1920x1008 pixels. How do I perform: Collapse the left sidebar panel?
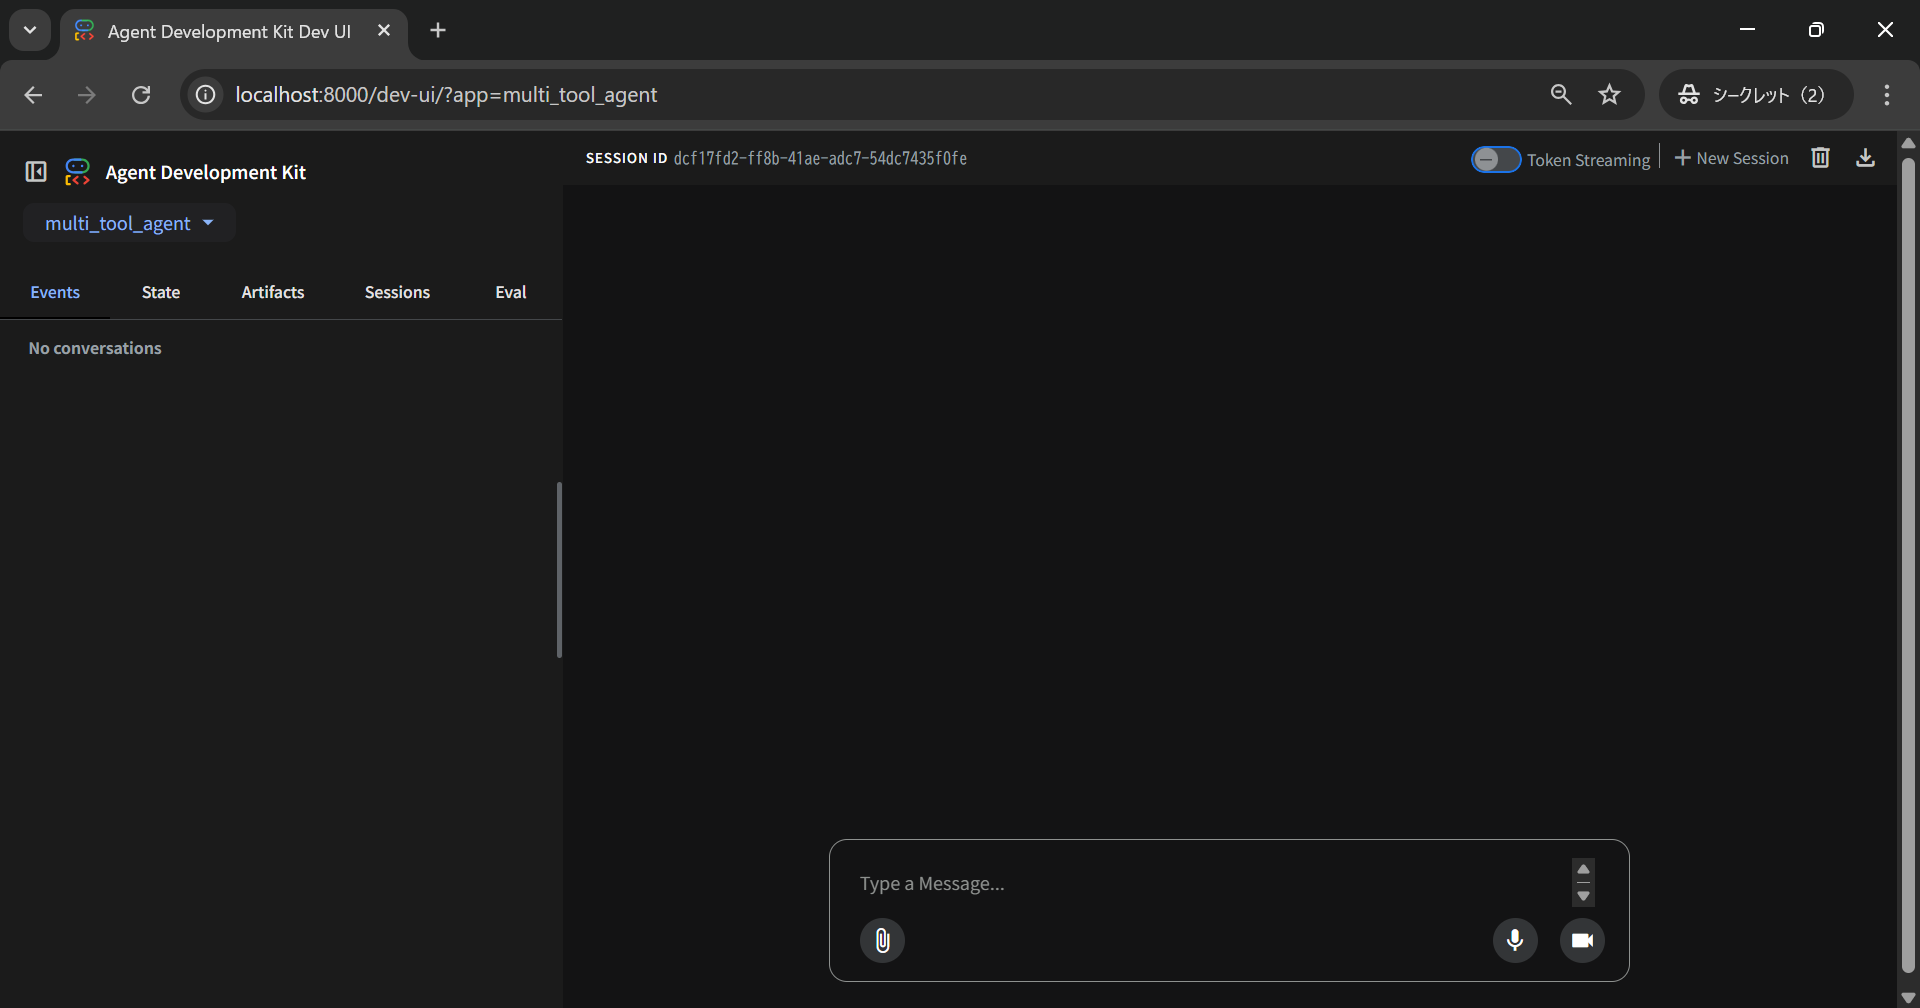point(34,171)
